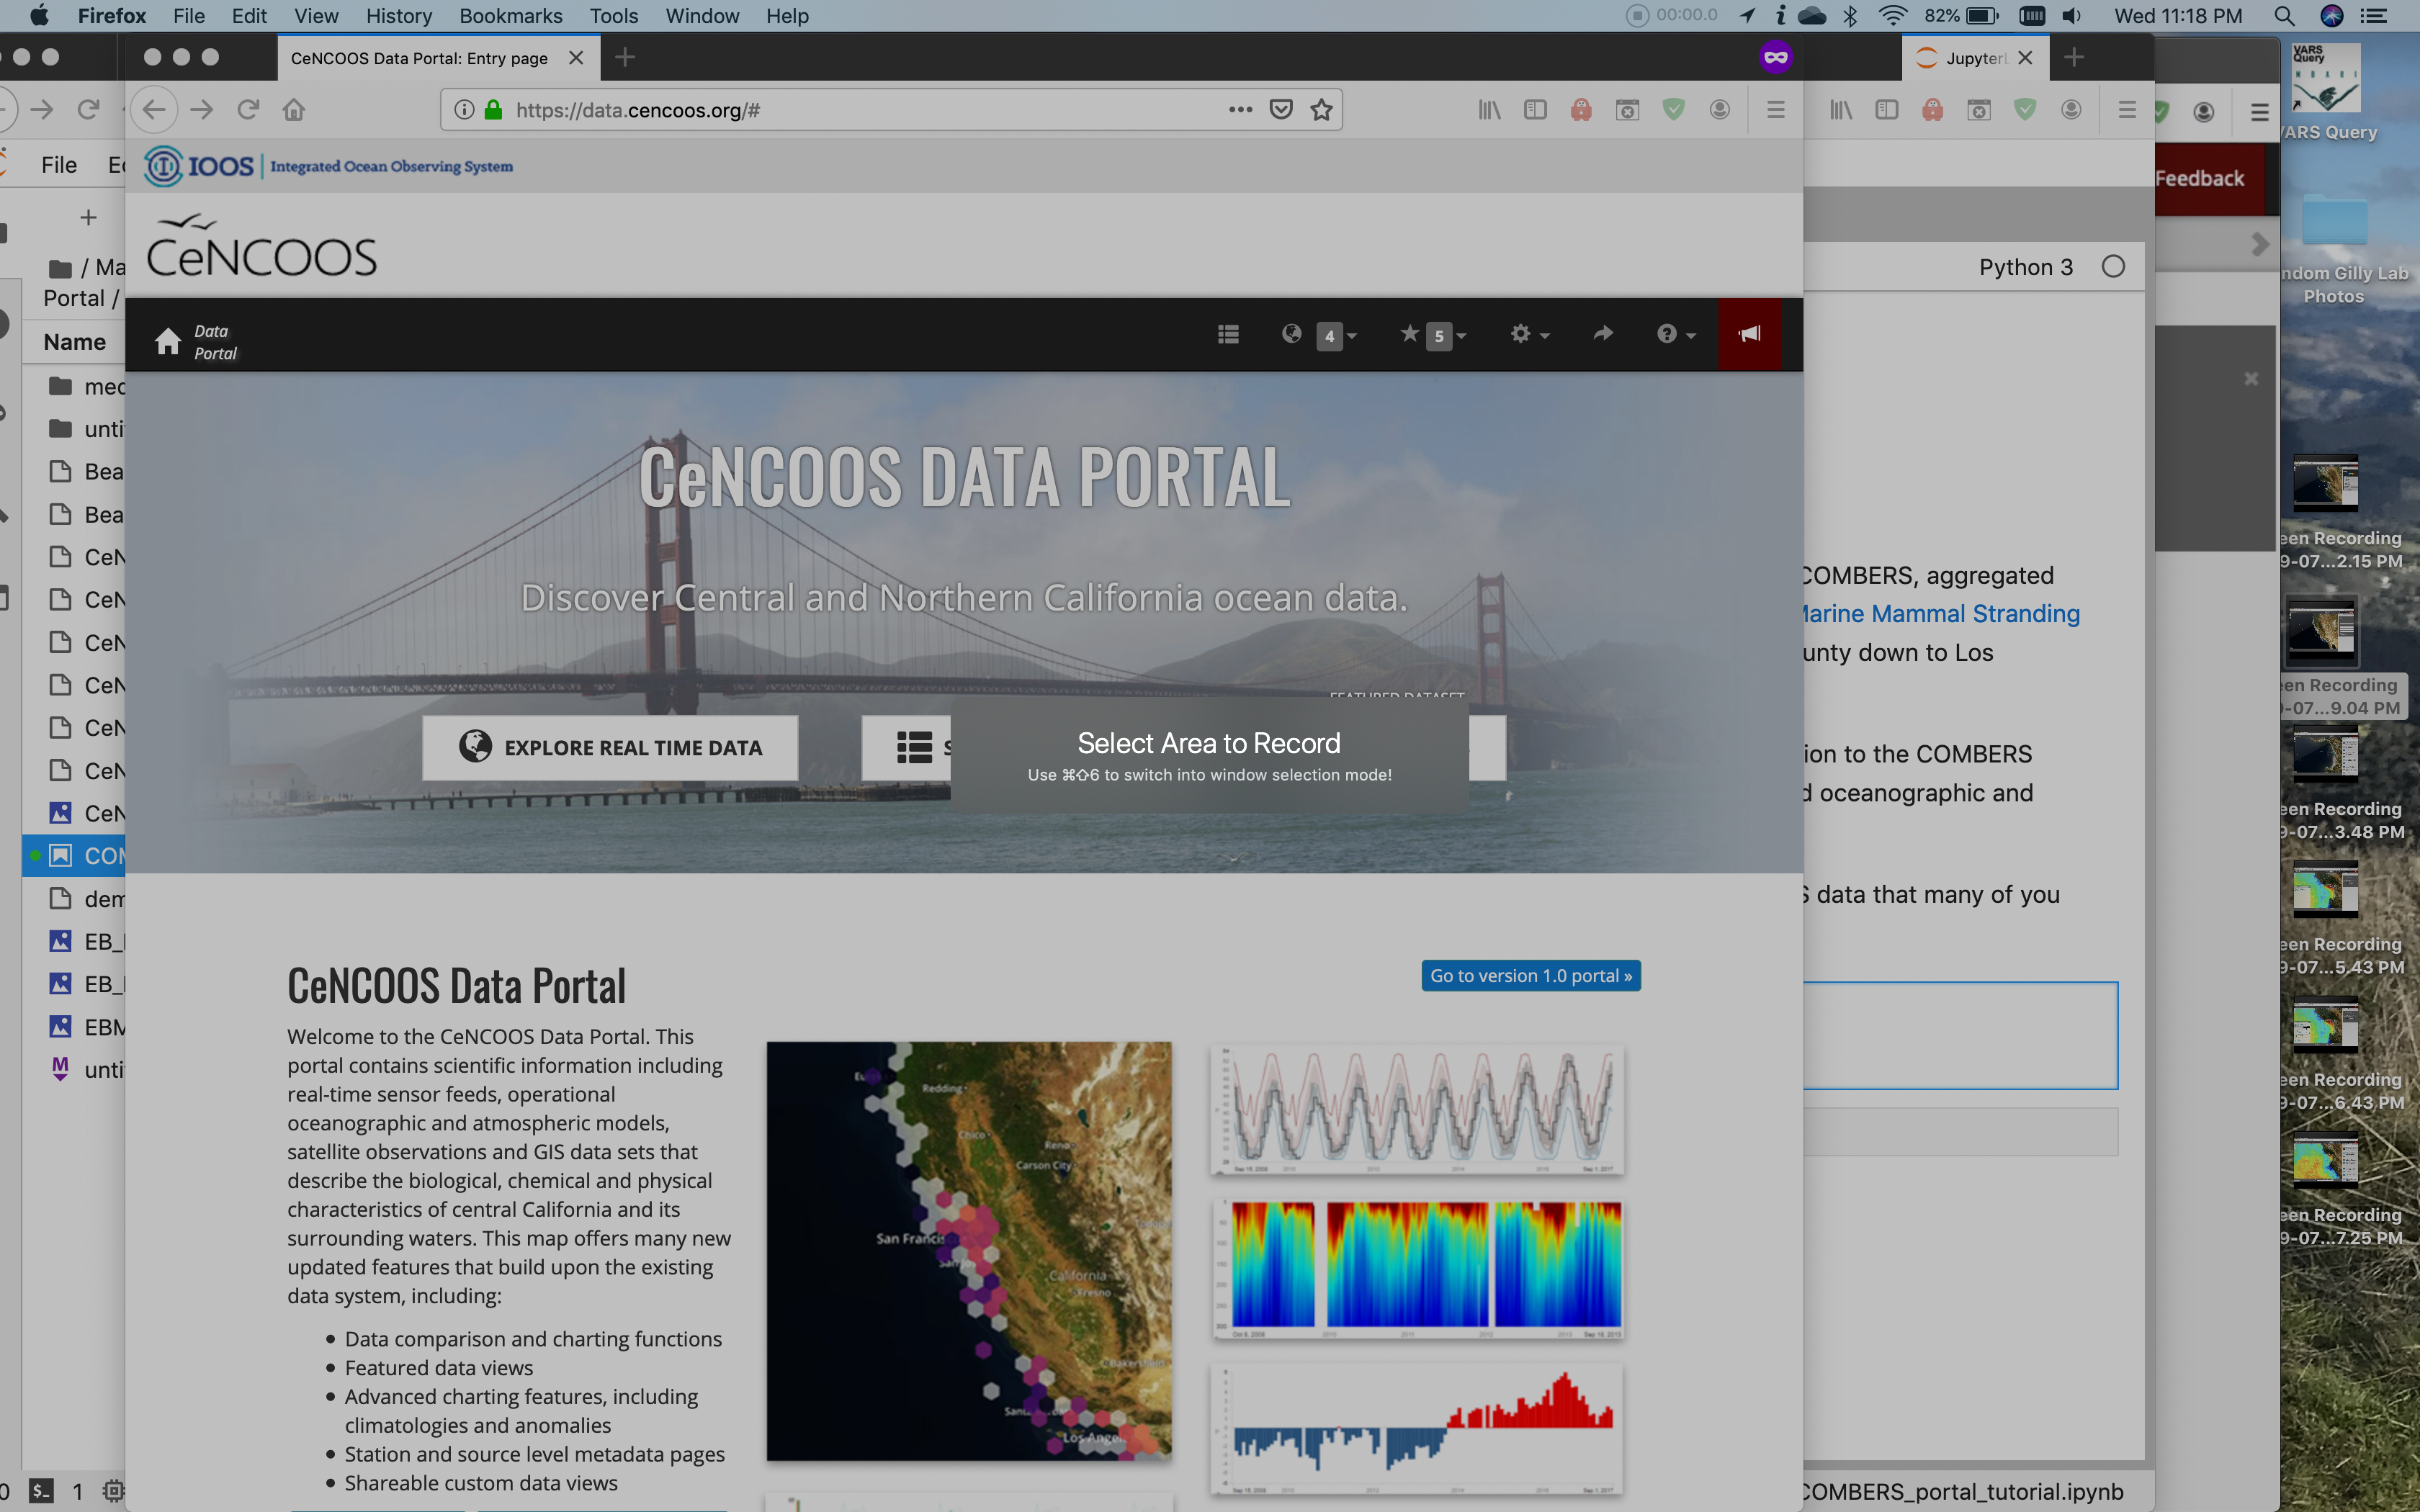The height and width of the screenshot is (1512, 2420).
Task: Click Go to version 1.0 portal button
Action: point(1530,975)
